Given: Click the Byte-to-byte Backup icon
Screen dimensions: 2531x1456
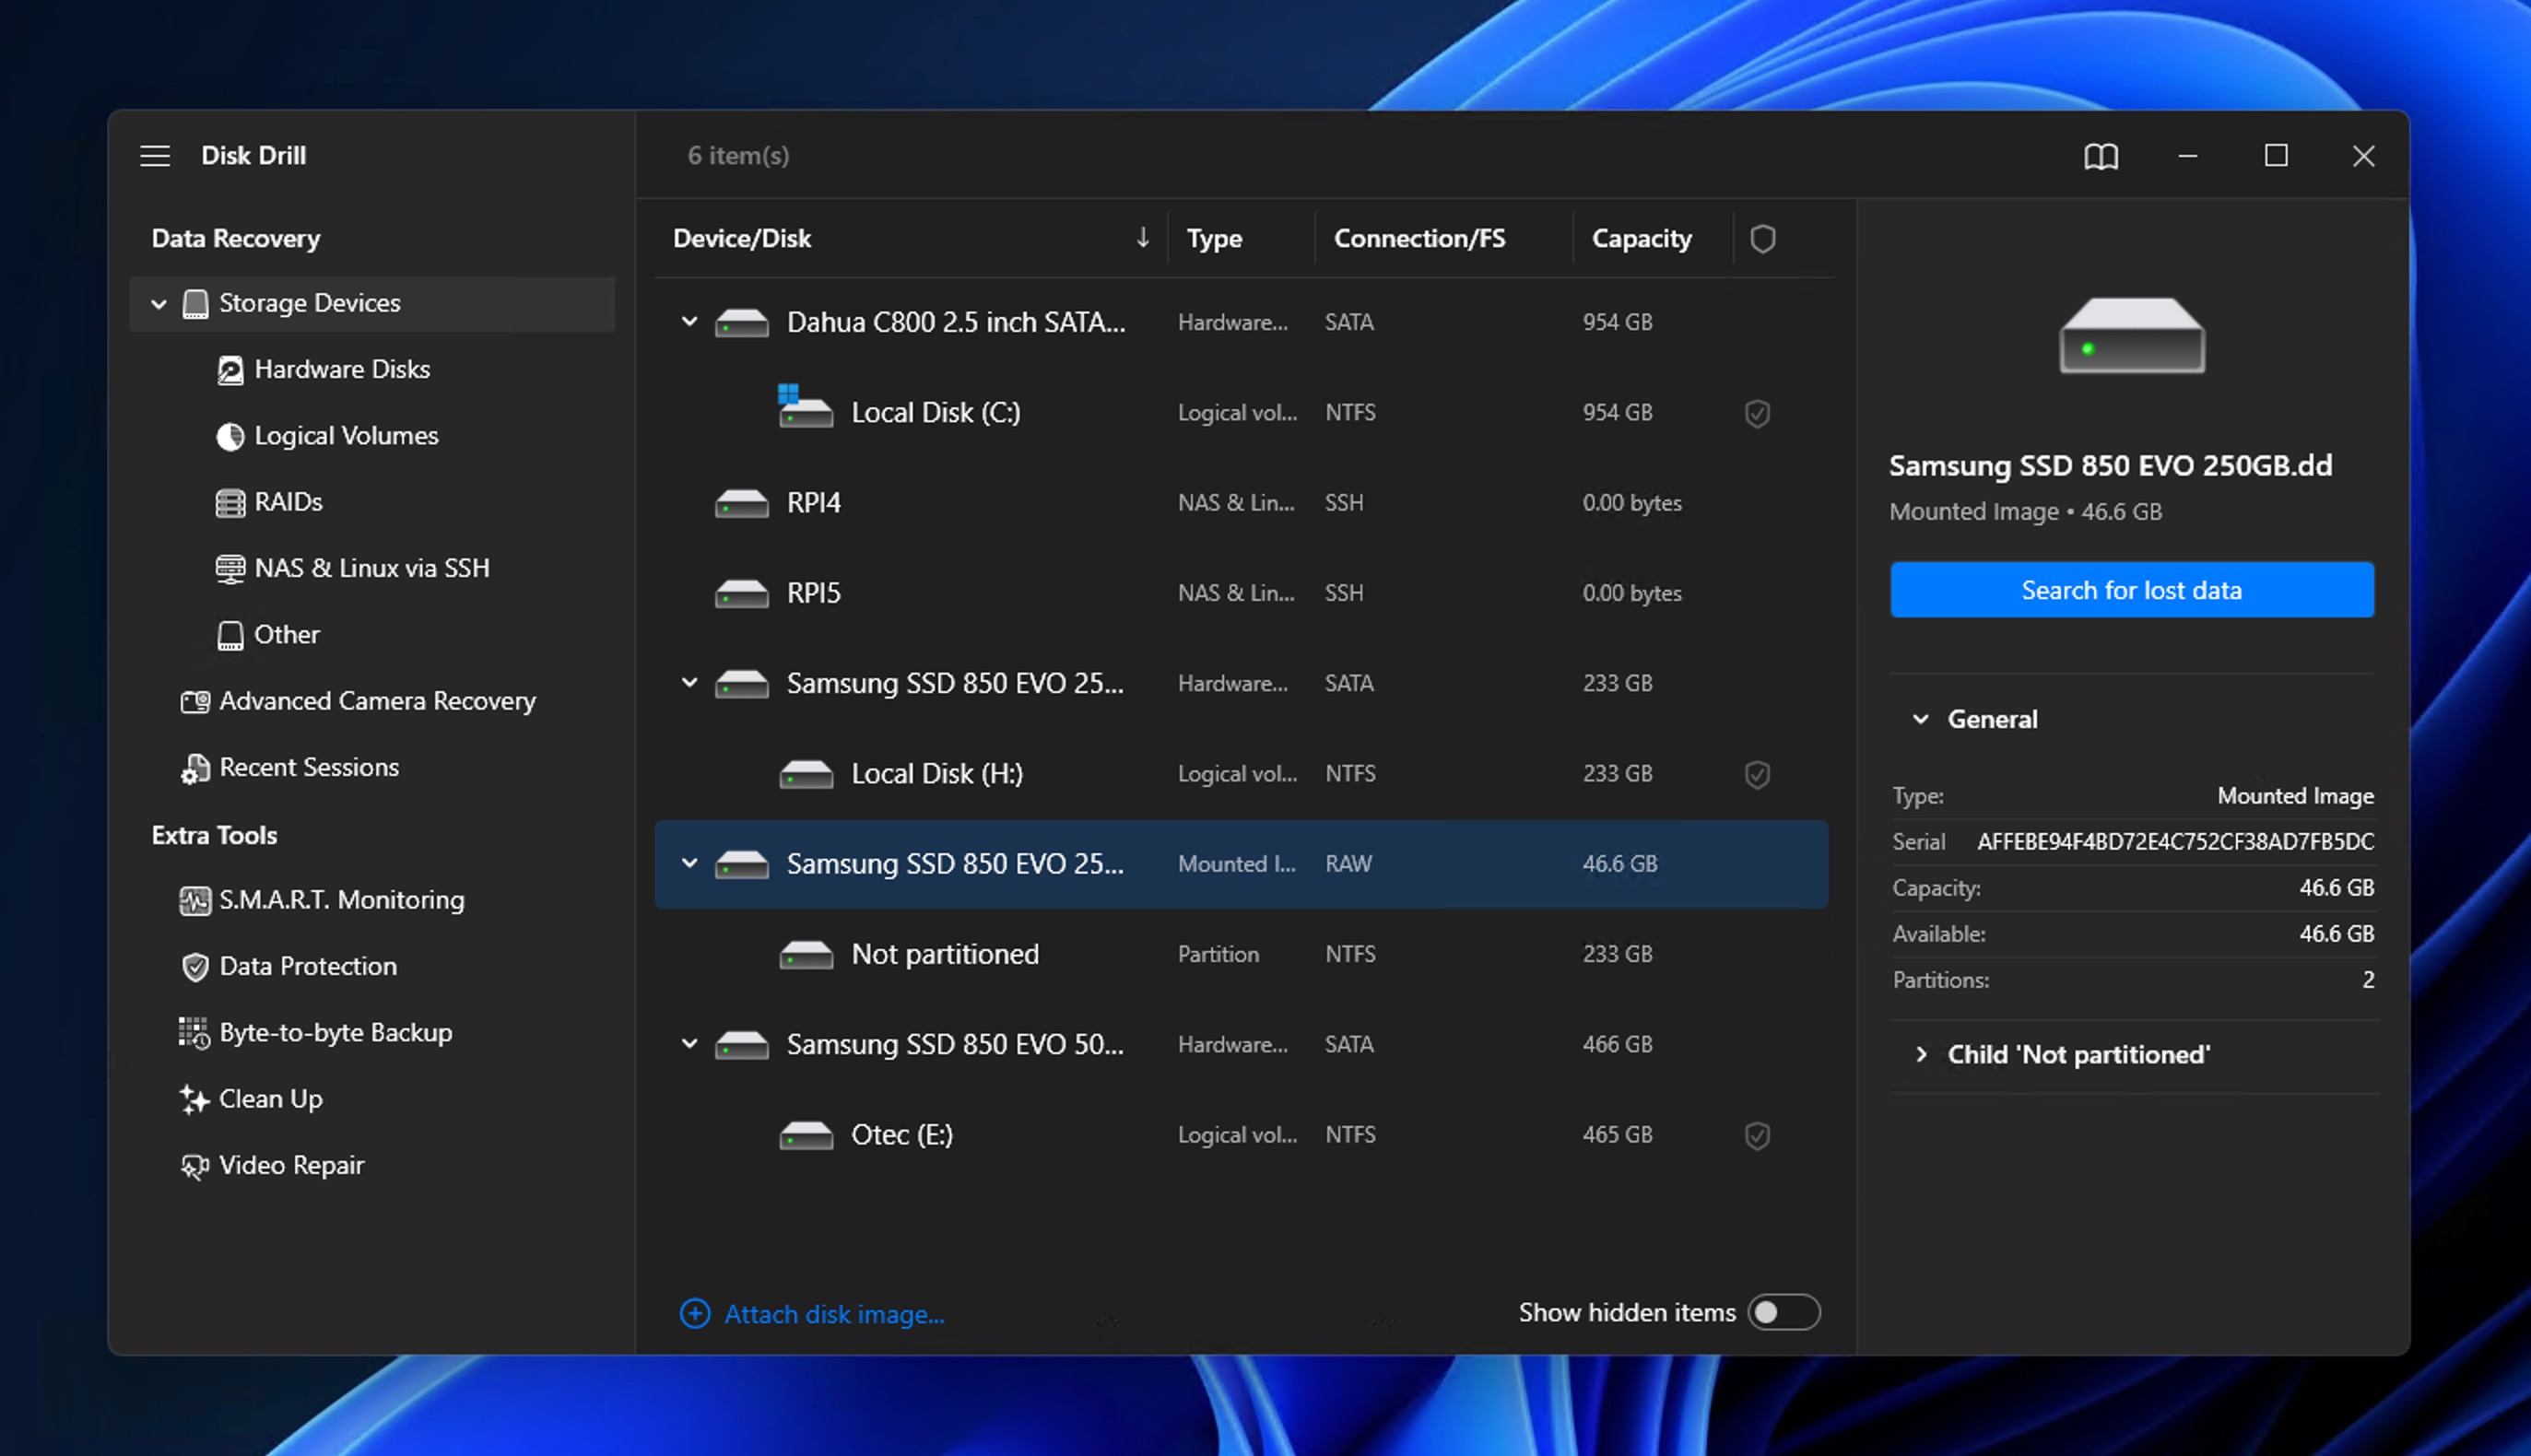Looking at the screenshot, I should (x=194, y=1033).
